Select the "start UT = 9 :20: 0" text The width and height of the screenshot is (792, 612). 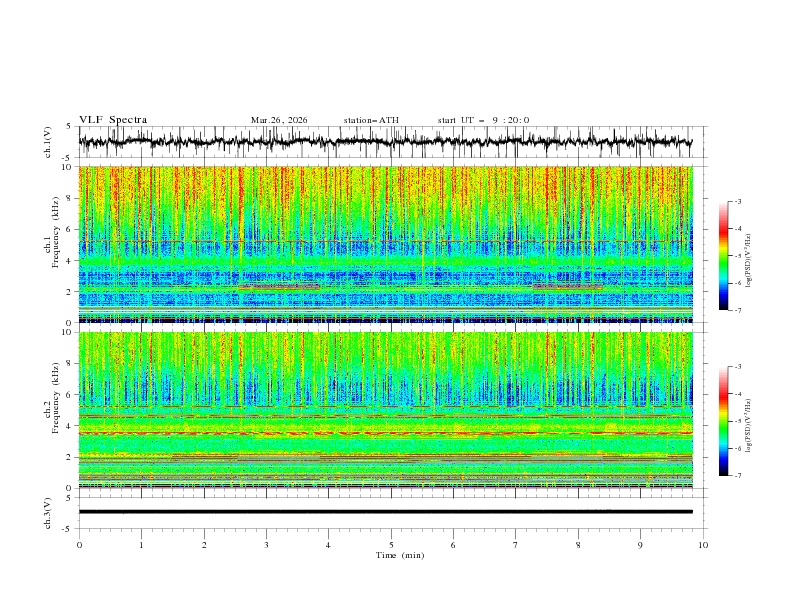(x=483, y=120)
